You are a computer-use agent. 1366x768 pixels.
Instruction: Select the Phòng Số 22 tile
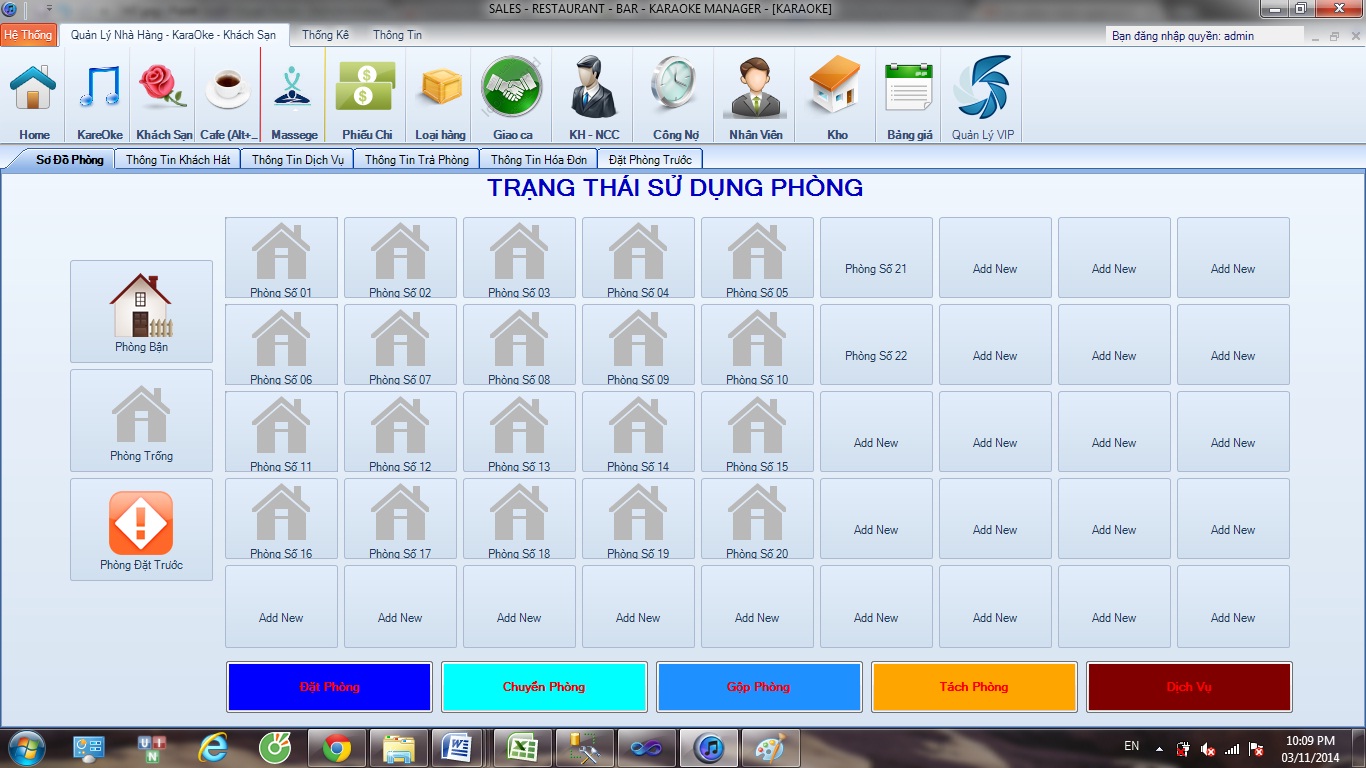click(x=876, y=345)
